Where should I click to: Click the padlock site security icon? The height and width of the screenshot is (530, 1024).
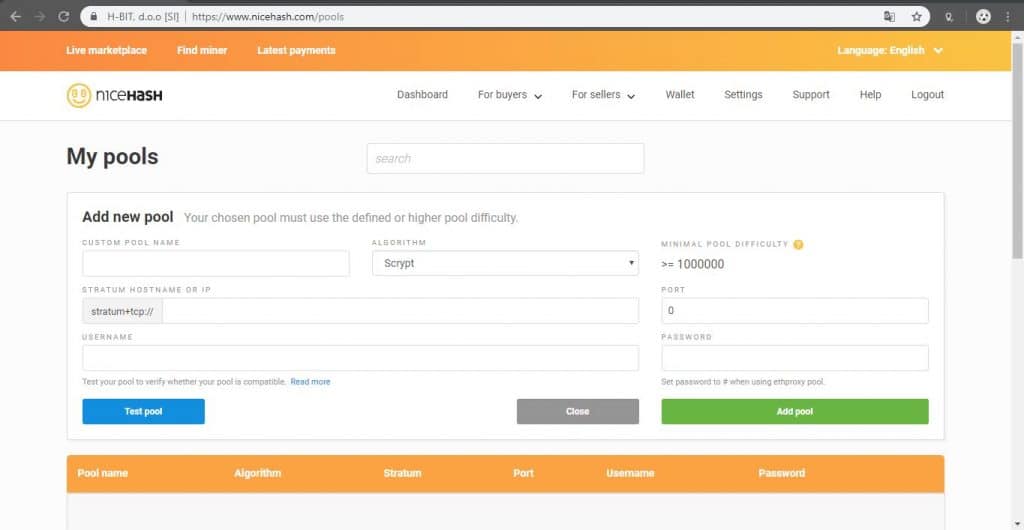[94, 17]
